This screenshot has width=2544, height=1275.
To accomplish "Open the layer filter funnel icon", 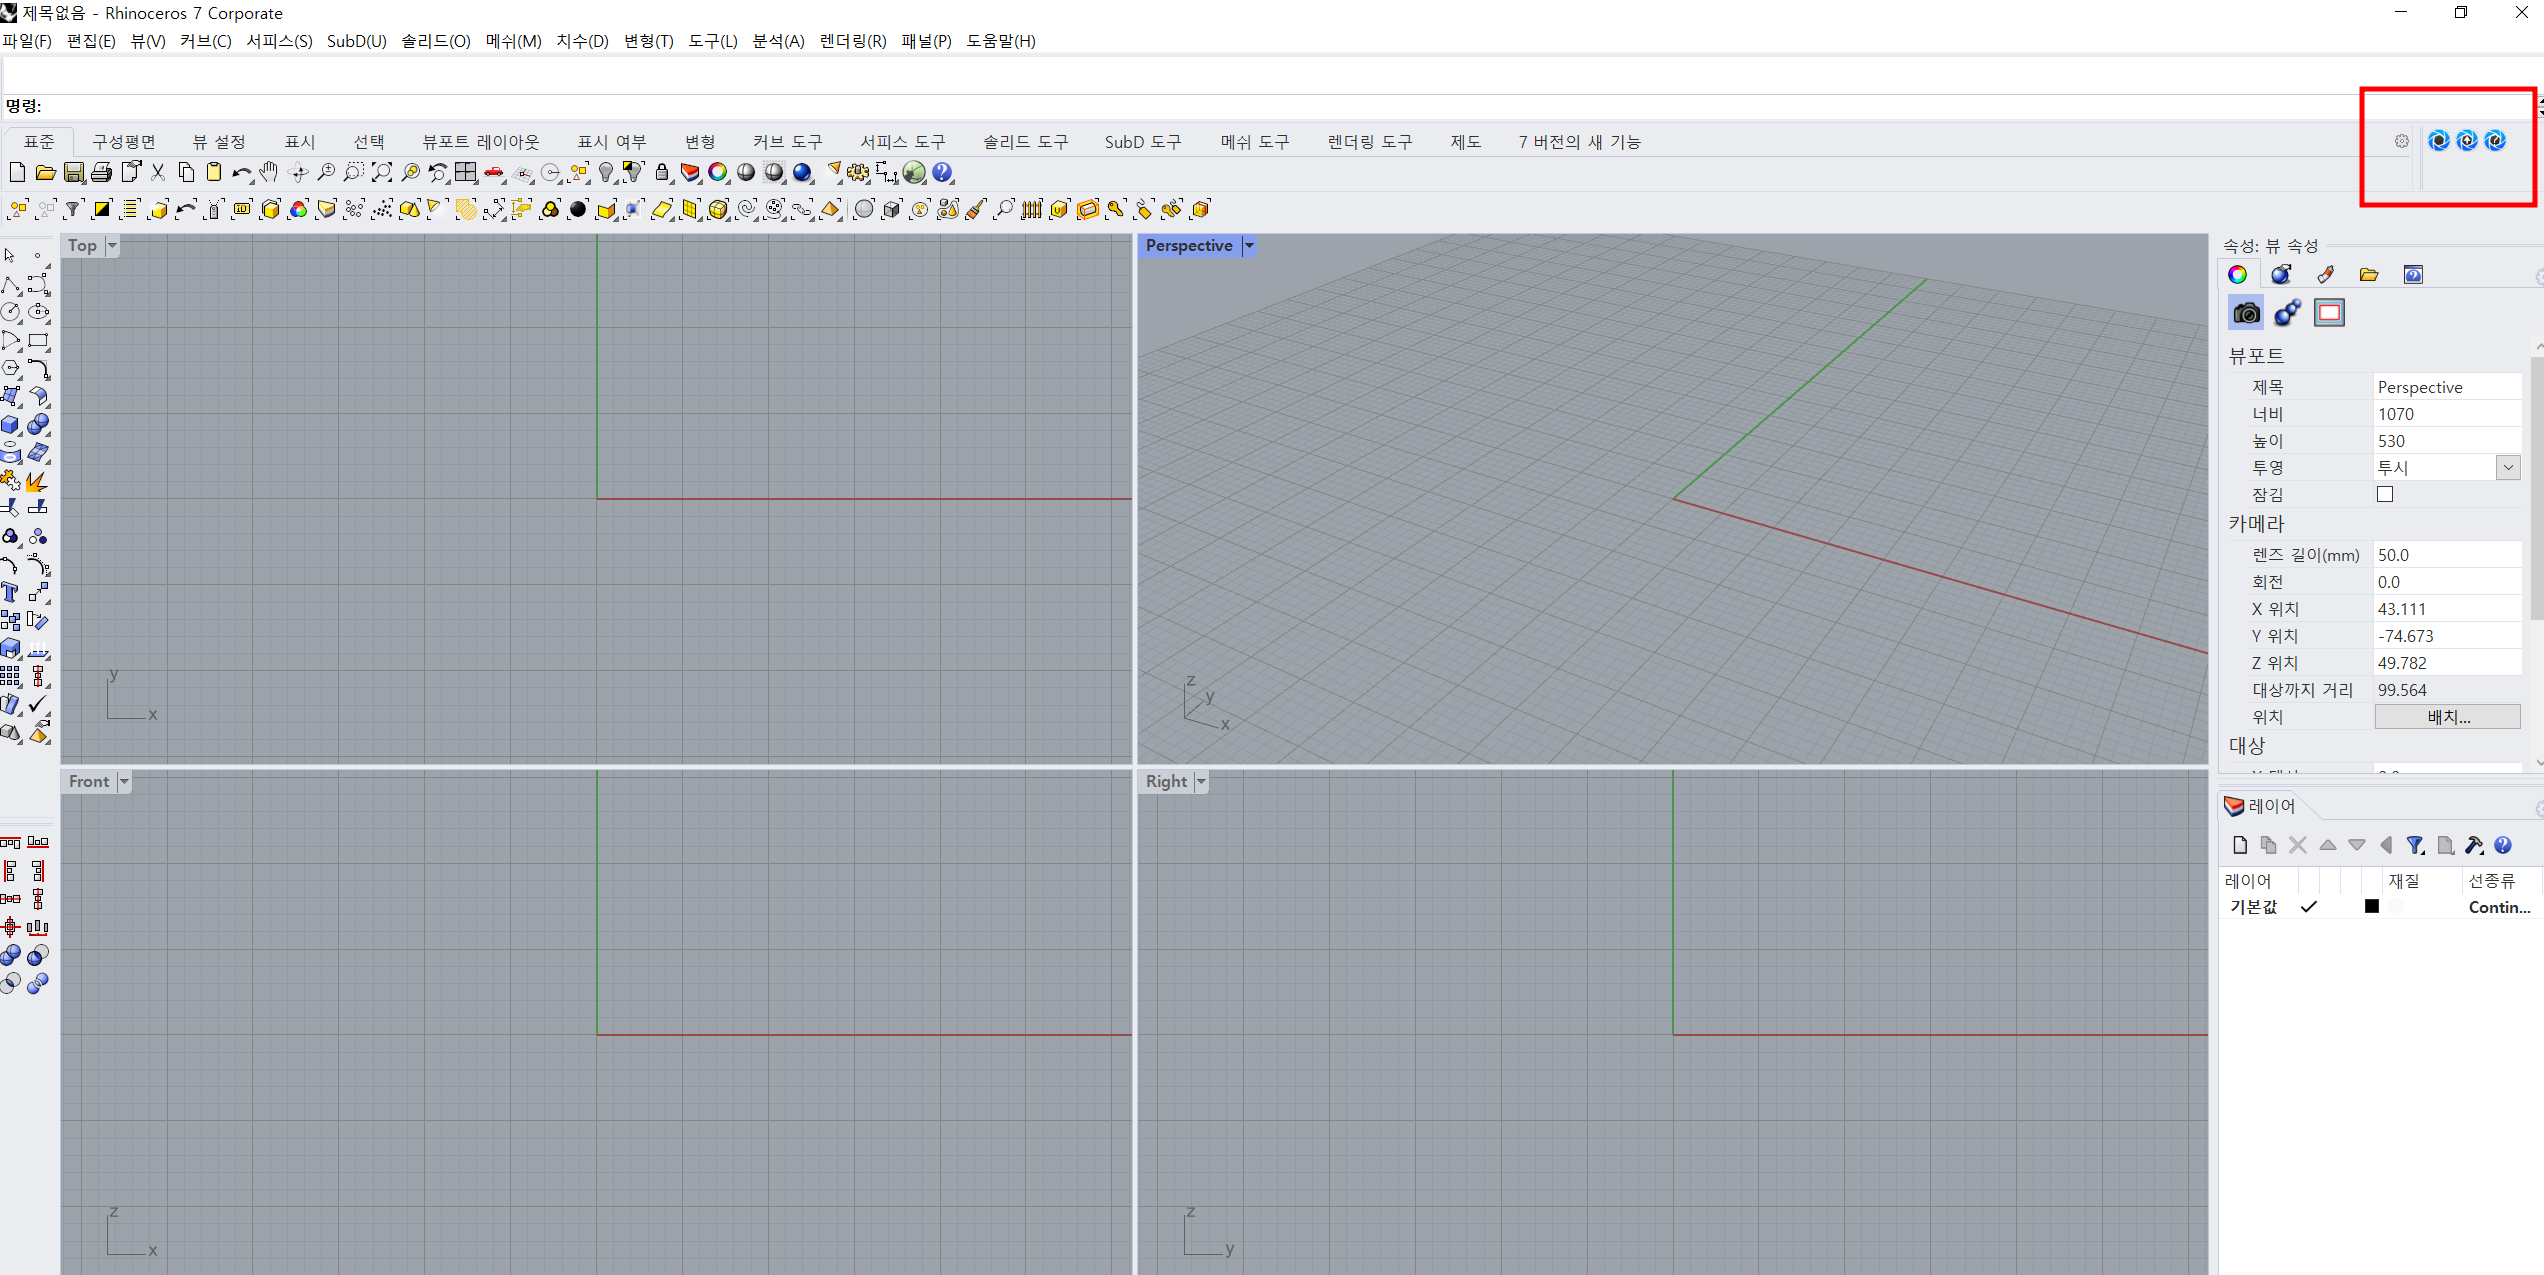I will pyautogui.click(x=2415, y=846).
